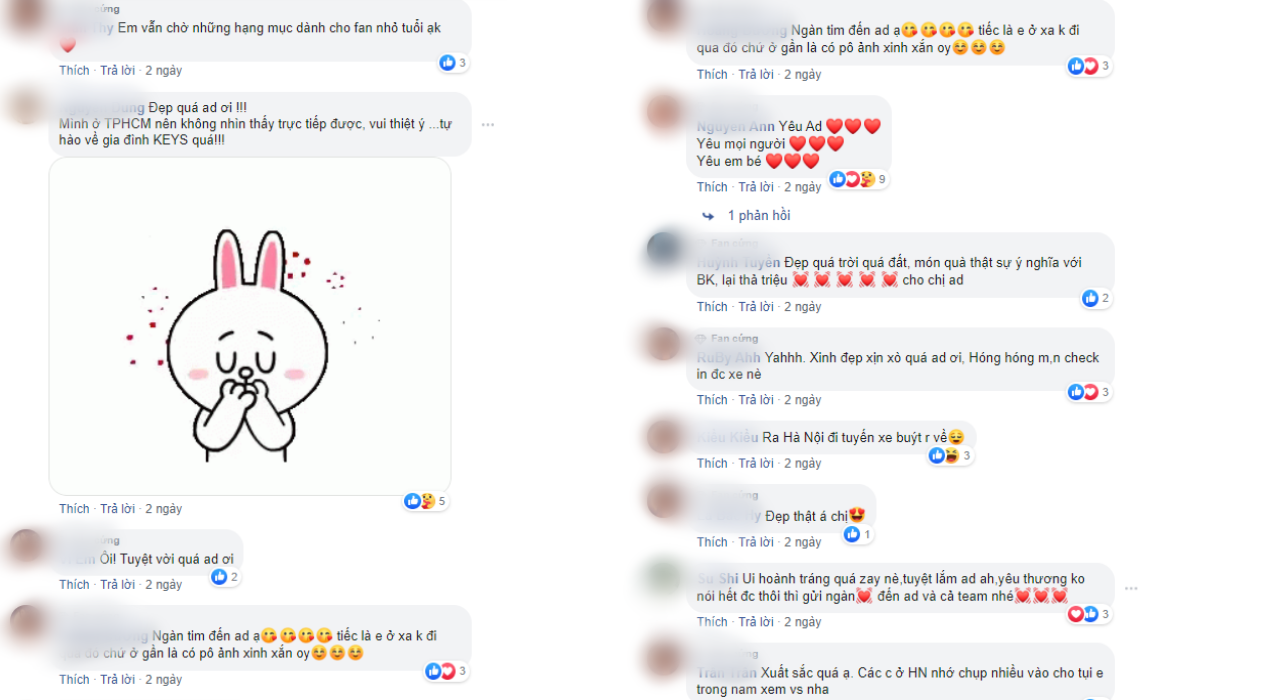Toggle Thích under the bunny sticker comment

pyautogui.click(x=74, y=509)
